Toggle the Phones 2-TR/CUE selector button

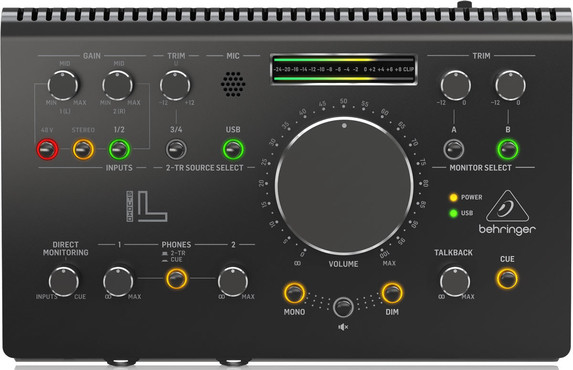177,279
